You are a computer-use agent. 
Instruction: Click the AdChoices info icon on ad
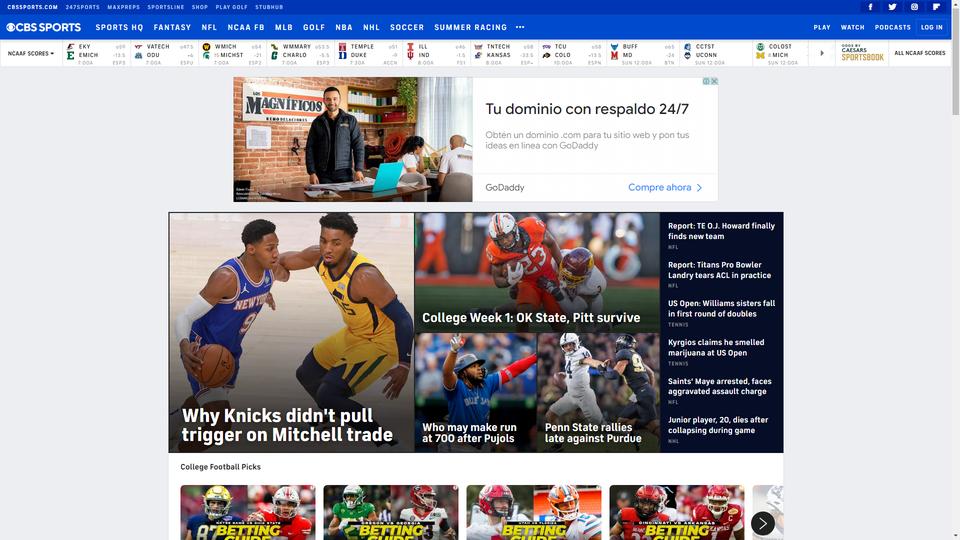tap(706, 81)
